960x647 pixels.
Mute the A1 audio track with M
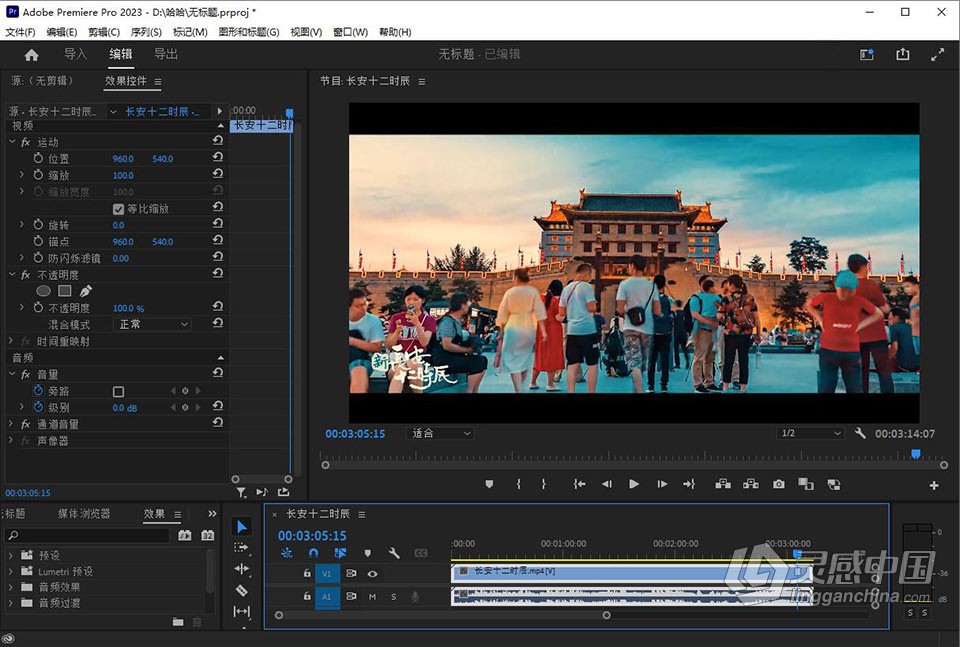[373, 596]
